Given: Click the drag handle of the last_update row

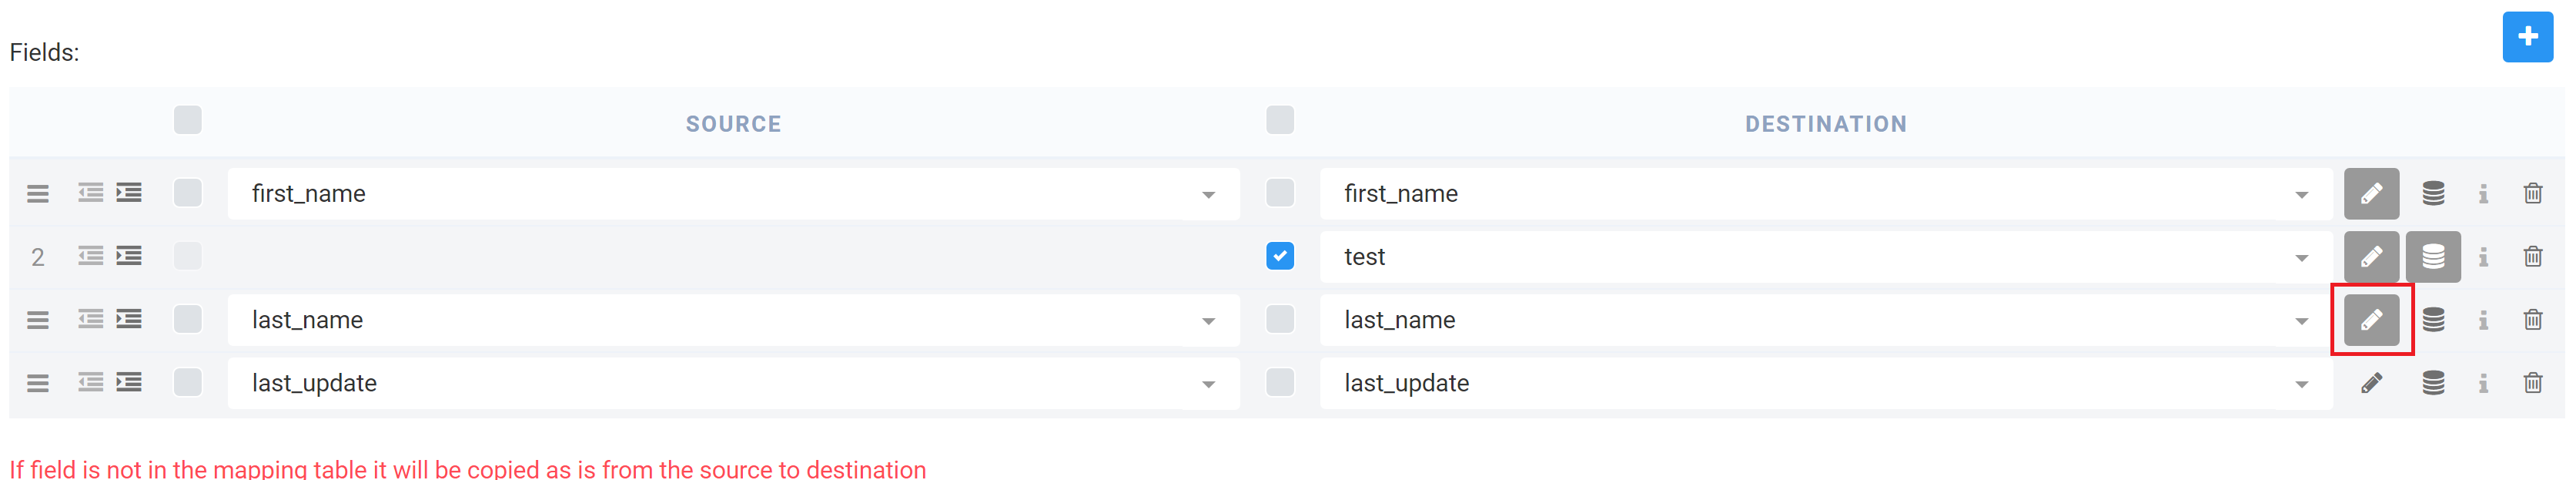Looking at the screenshot, I should (38, 383).
